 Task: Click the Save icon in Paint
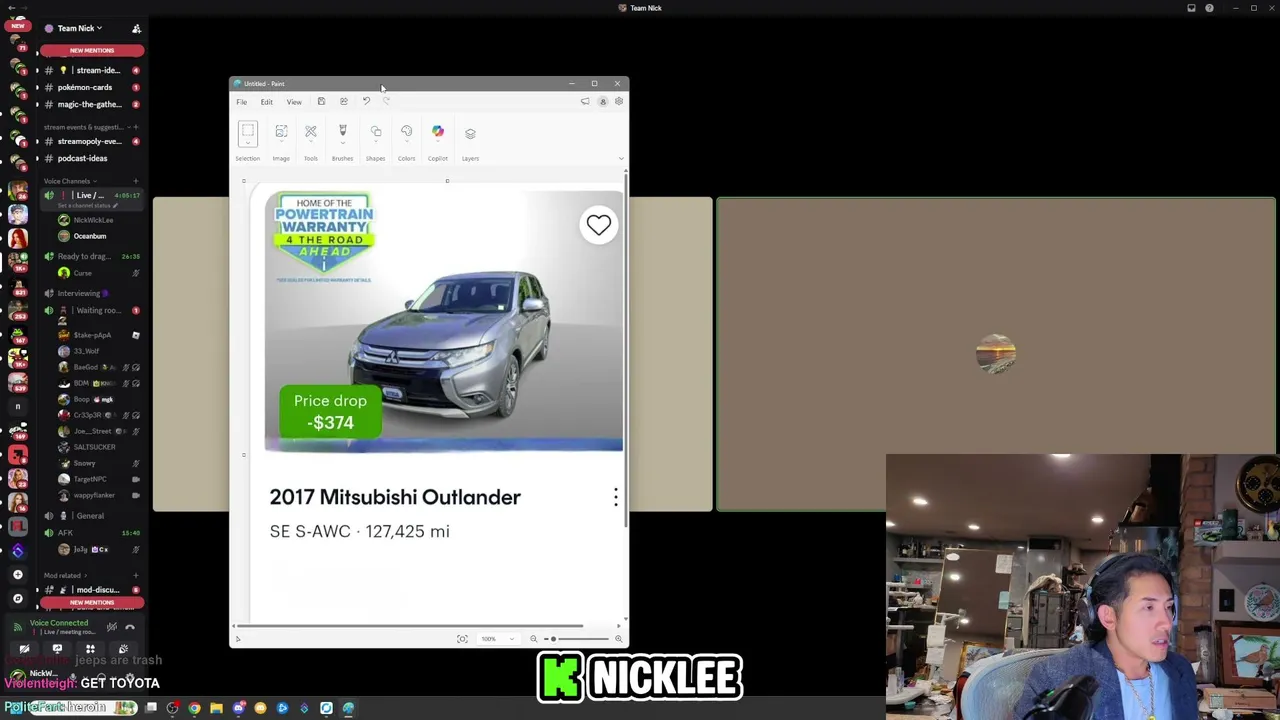click(321, 101)
